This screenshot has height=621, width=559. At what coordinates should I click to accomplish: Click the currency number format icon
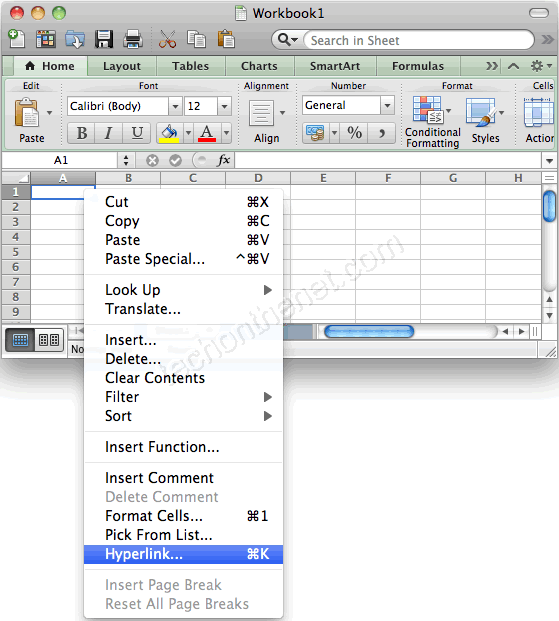315,133
